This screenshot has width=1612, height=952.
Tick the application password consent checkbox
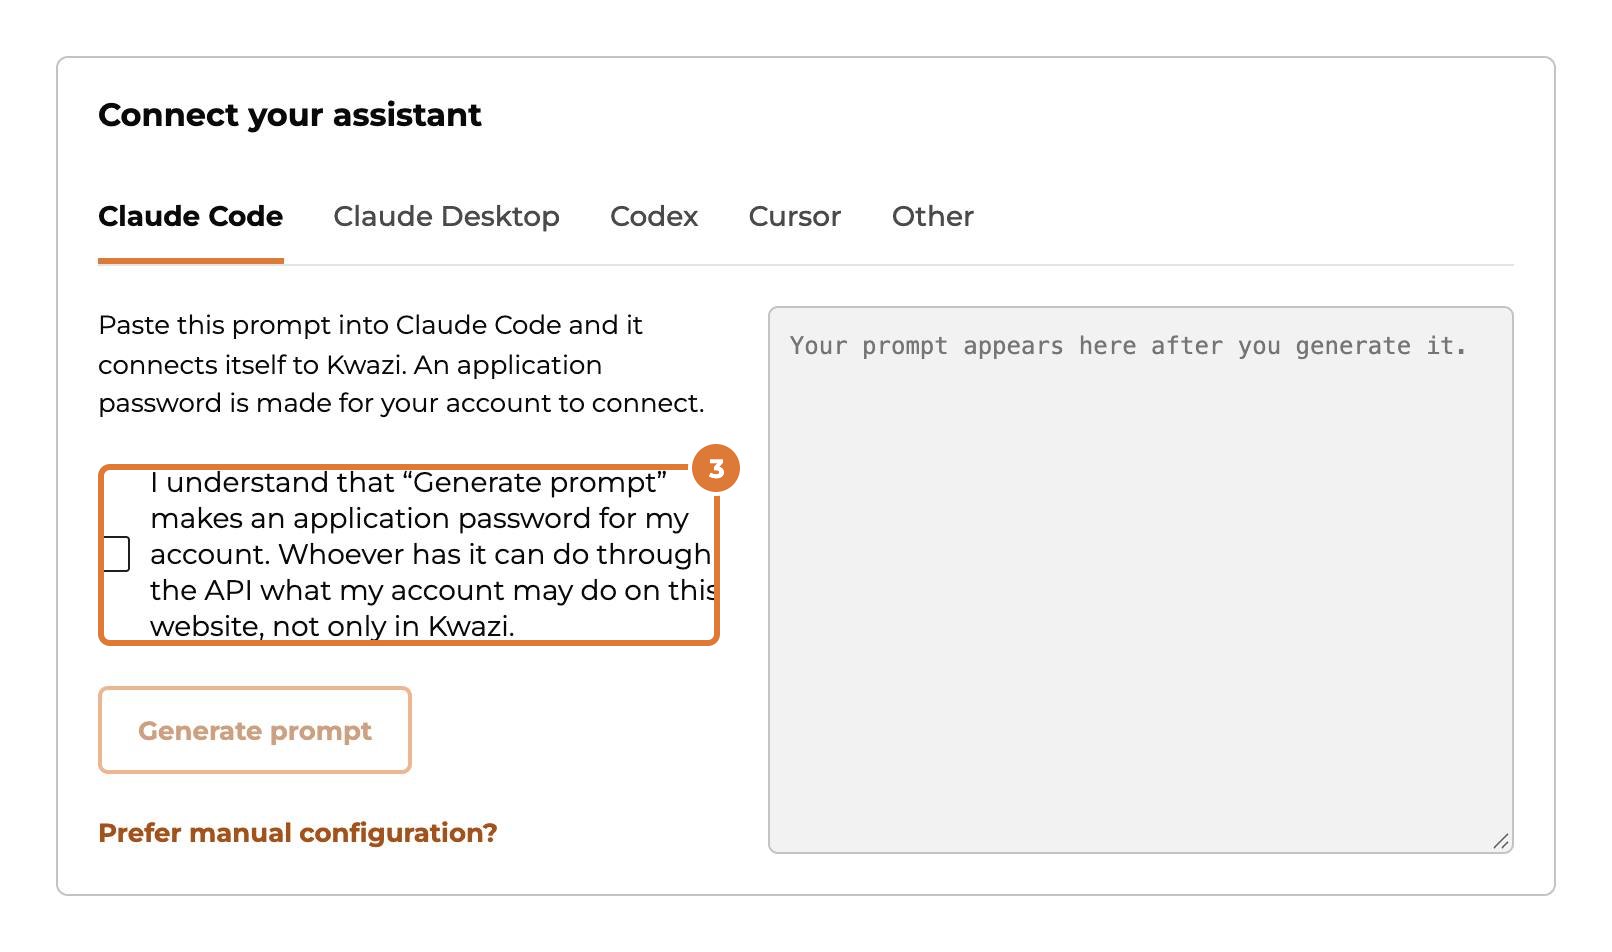(117, 554)
